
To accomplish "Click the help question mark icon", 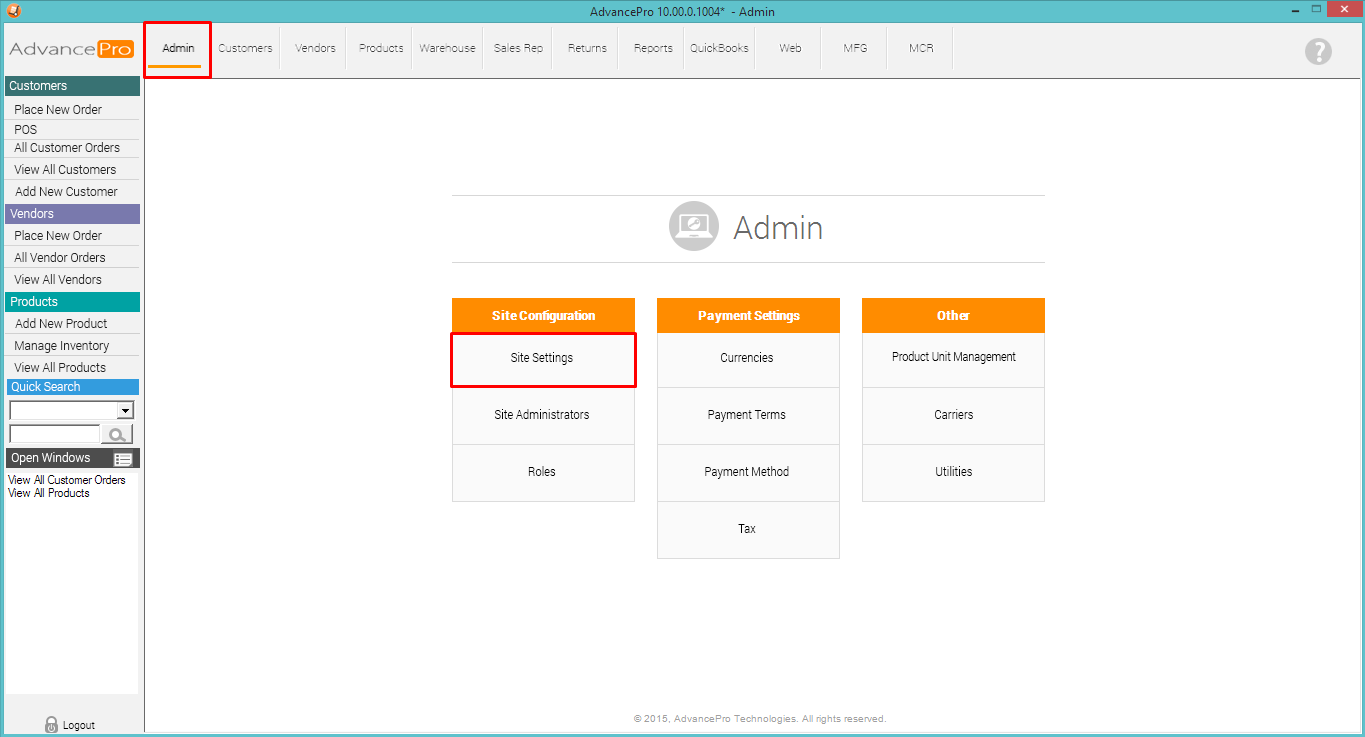I will pos(1318,51).
